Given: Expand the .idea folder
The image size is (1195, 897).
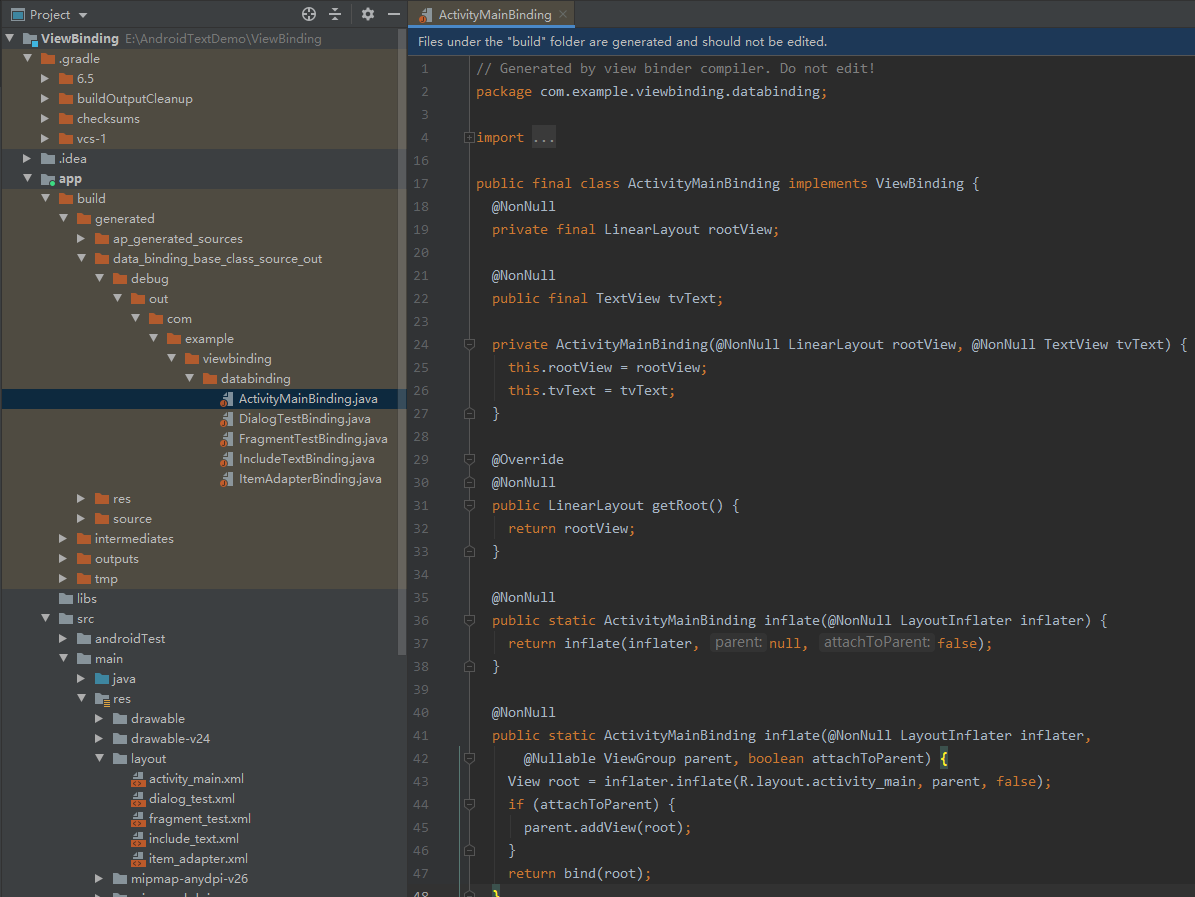Looking at the screenshot, I should pyautogui.click(x=27, y=159).
